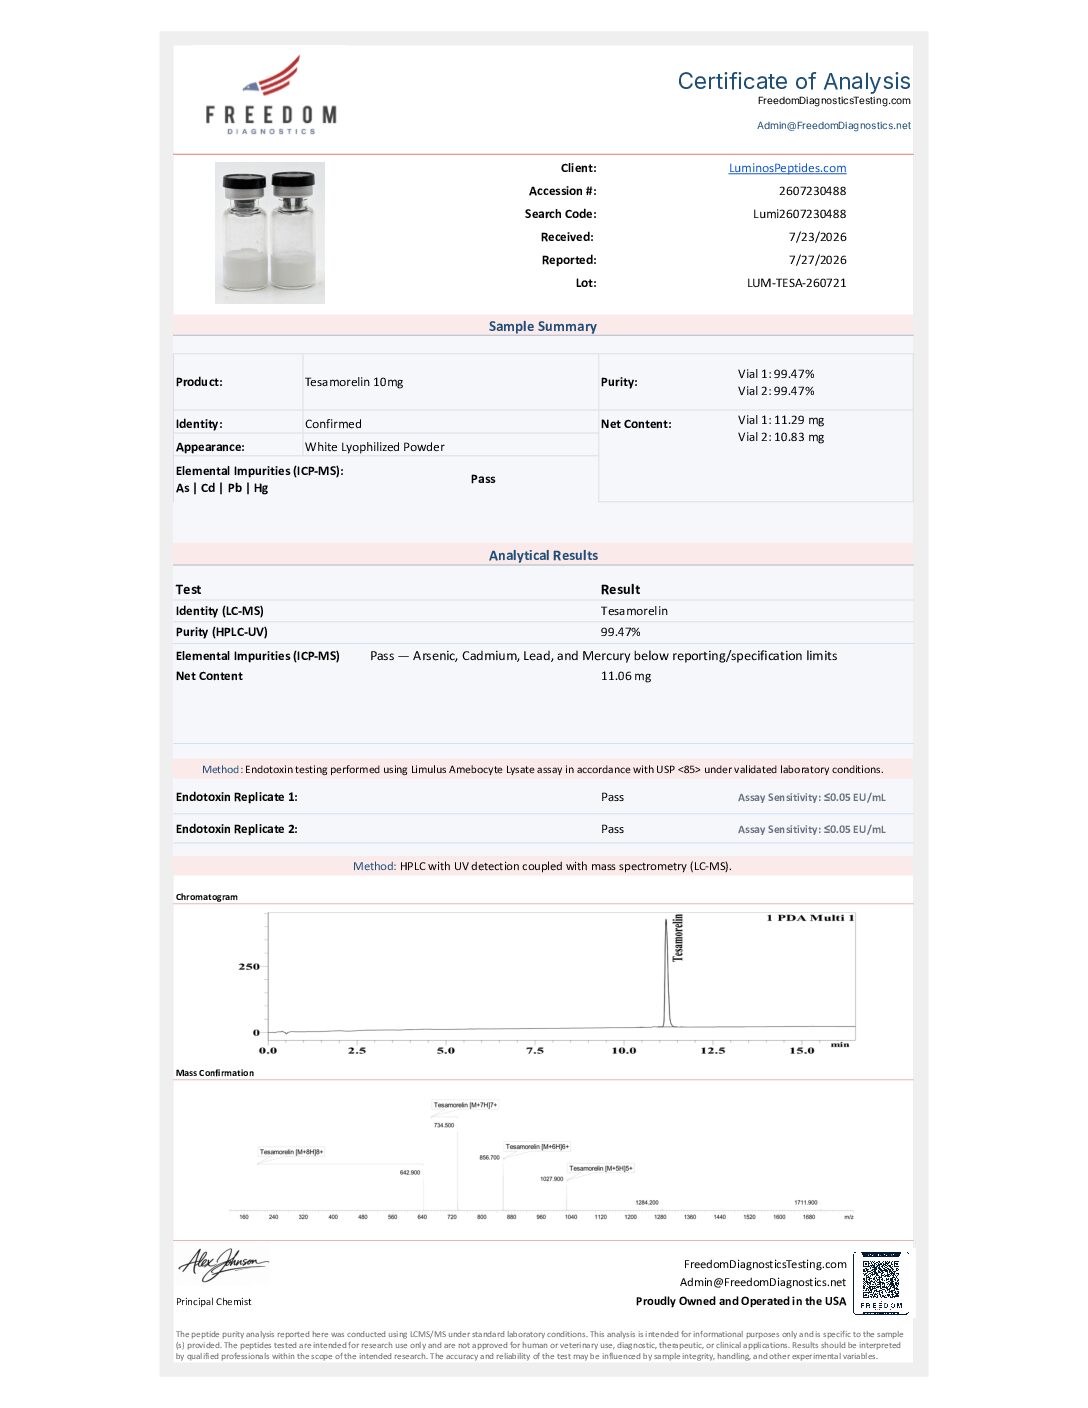Select Net Content result 11.06 mg
This screenshot has height=1408, width=1088.
click(x=625, y=676)
